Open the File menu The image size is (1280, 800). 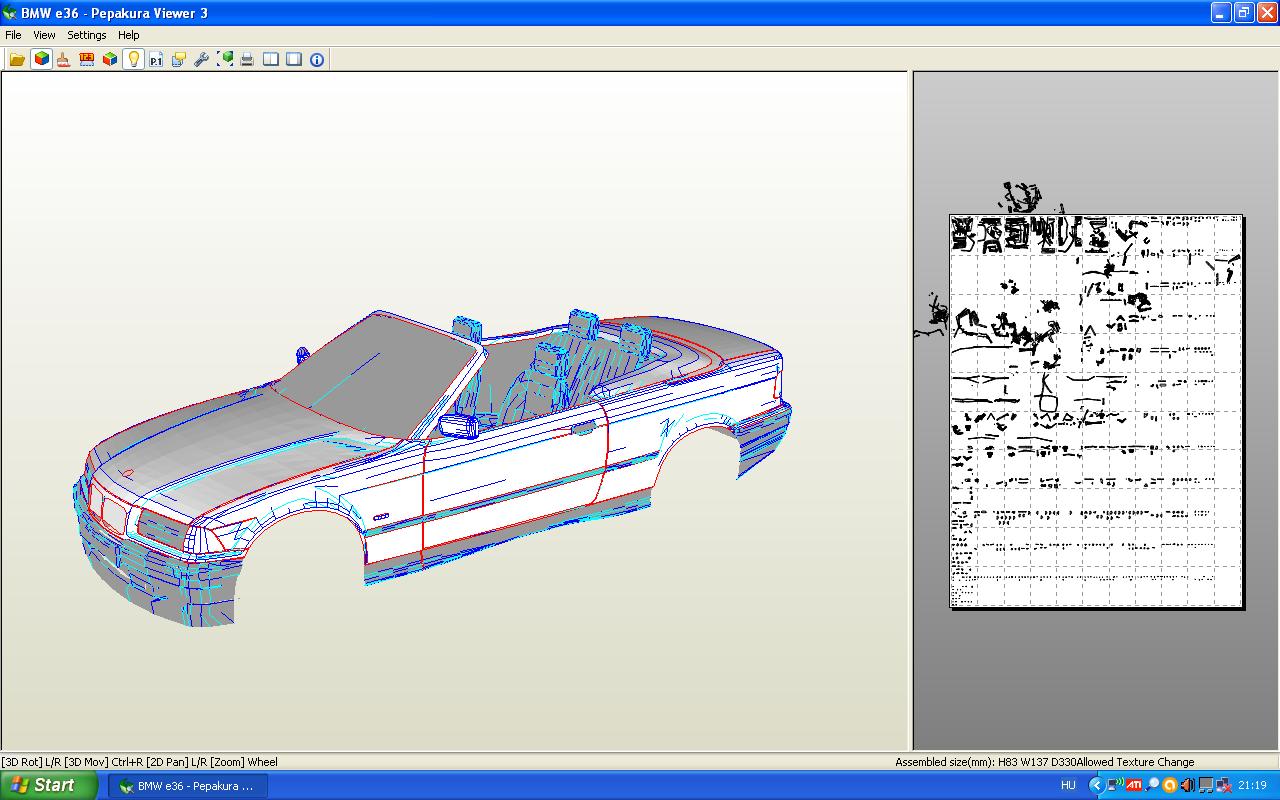(13, 35)
